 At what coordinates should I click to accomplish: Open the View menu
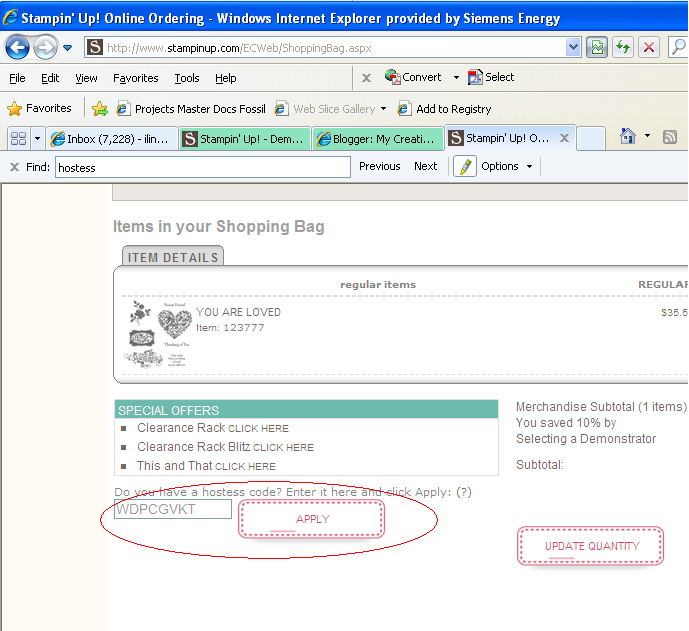[86, 78]
